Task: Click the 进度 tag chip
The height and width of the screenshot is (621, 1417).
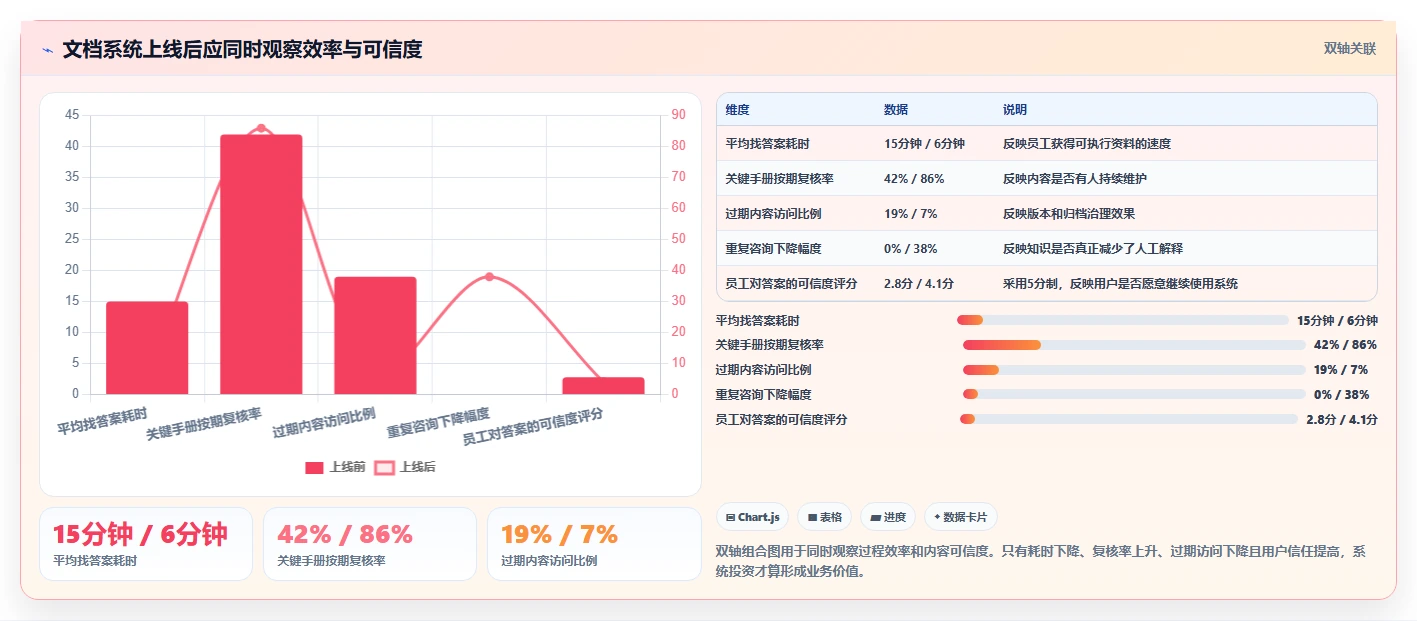Action: 888,517
